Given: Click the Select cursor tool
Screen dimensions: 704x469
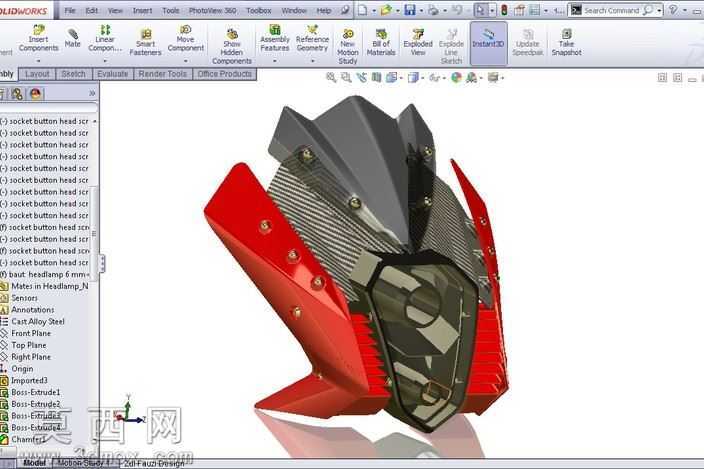Looking at the screenshot, I should (480, 10).
